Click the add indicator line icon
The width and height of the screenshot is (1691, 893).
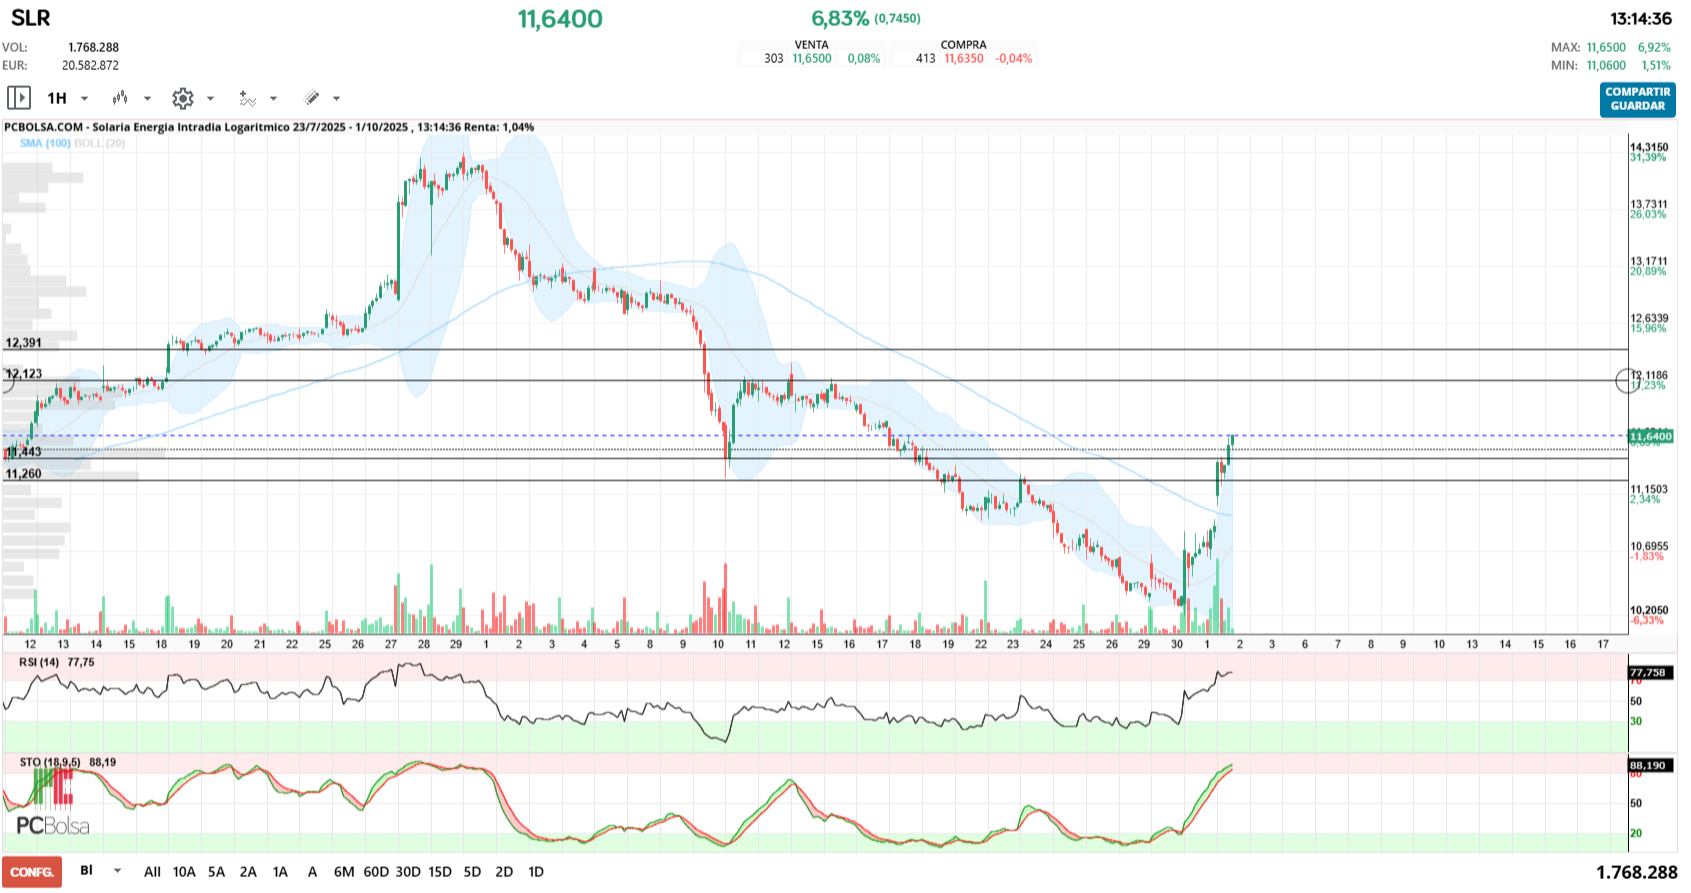pyautogui.click(x=247, y=98)
